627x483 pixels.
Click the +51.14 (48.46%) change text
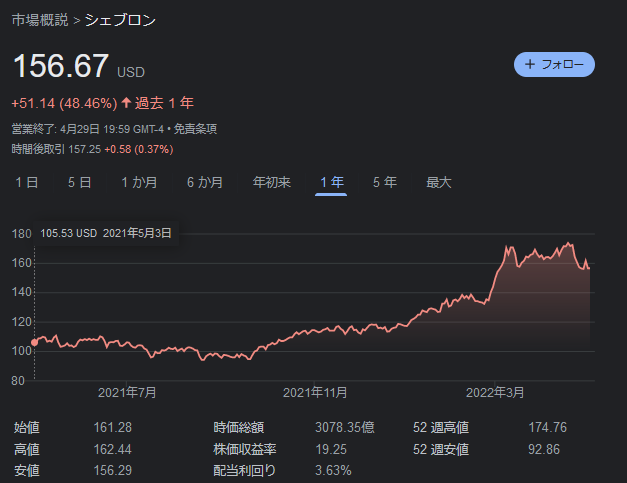[64, 104]
